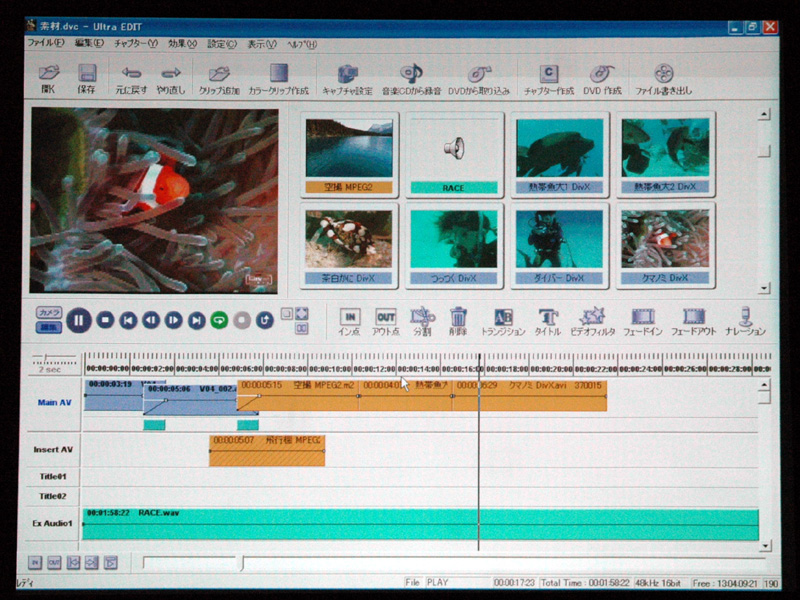Toggle the カメラ camera mode button

[x=48, y=312]
